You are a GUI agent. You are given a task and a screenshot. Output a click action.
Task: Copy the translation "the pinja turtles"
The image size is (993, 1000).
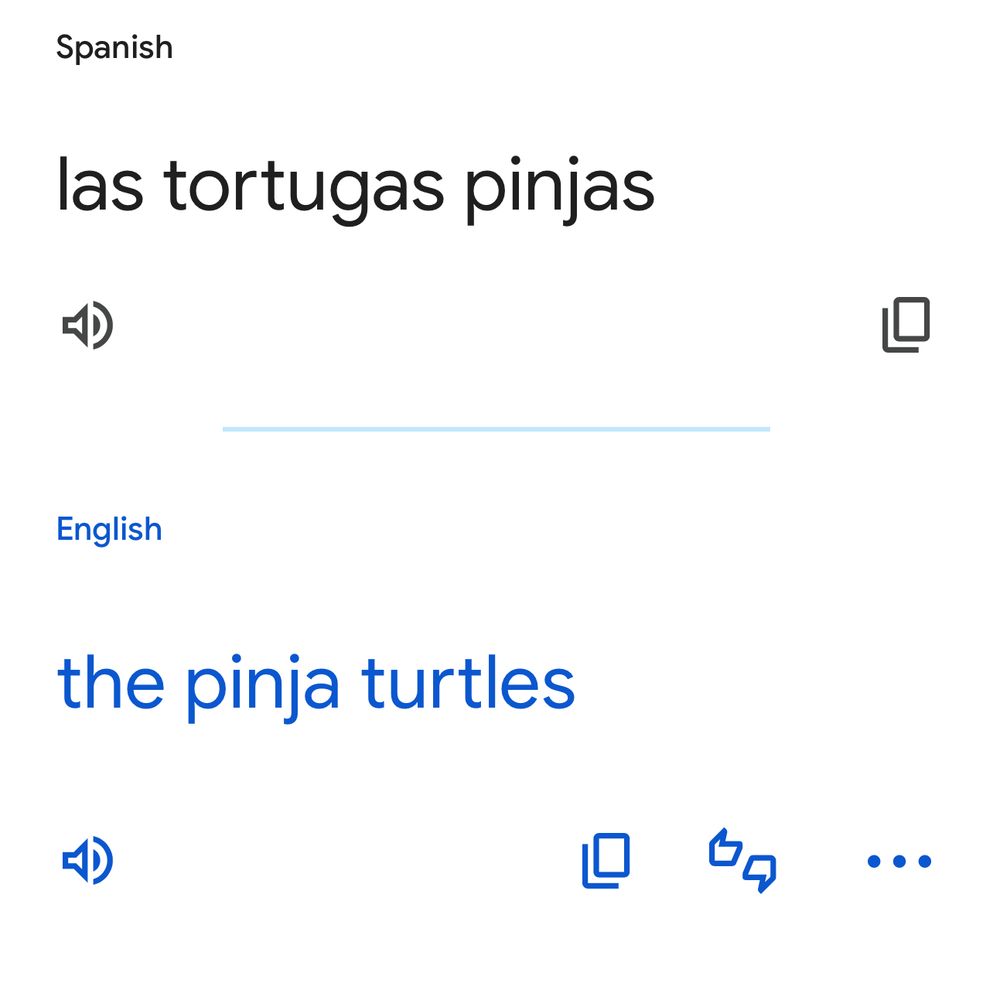[605, 860]
